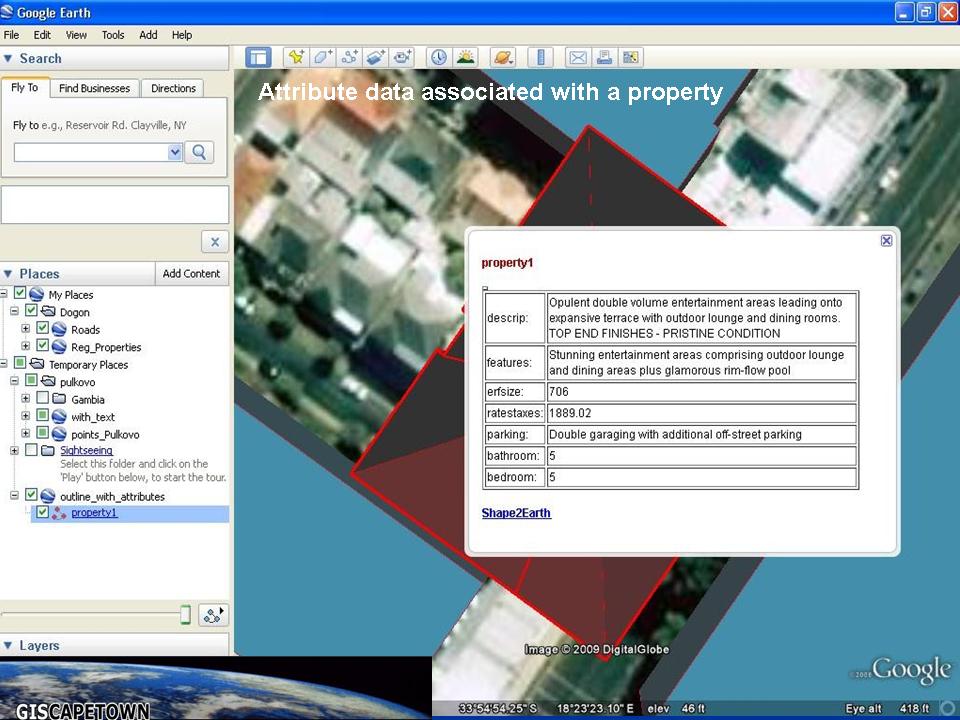
Task: Select the Dogon folder icon
Action: (x=48, y=312)
